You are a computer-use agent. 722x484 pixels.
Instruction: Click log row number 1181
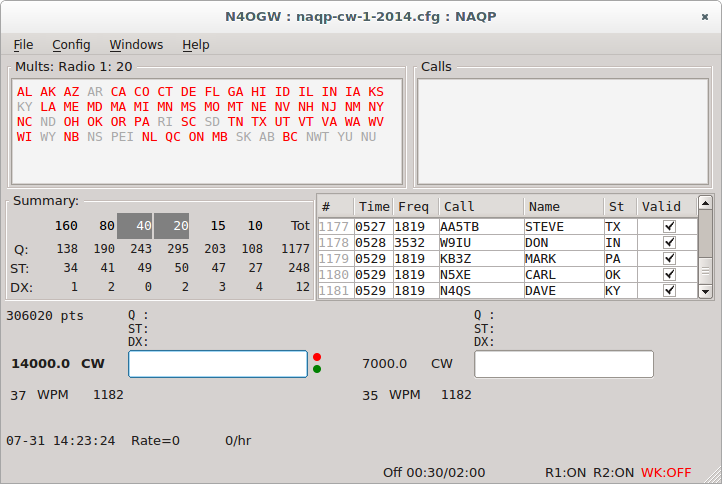click(x=334, y=291)
